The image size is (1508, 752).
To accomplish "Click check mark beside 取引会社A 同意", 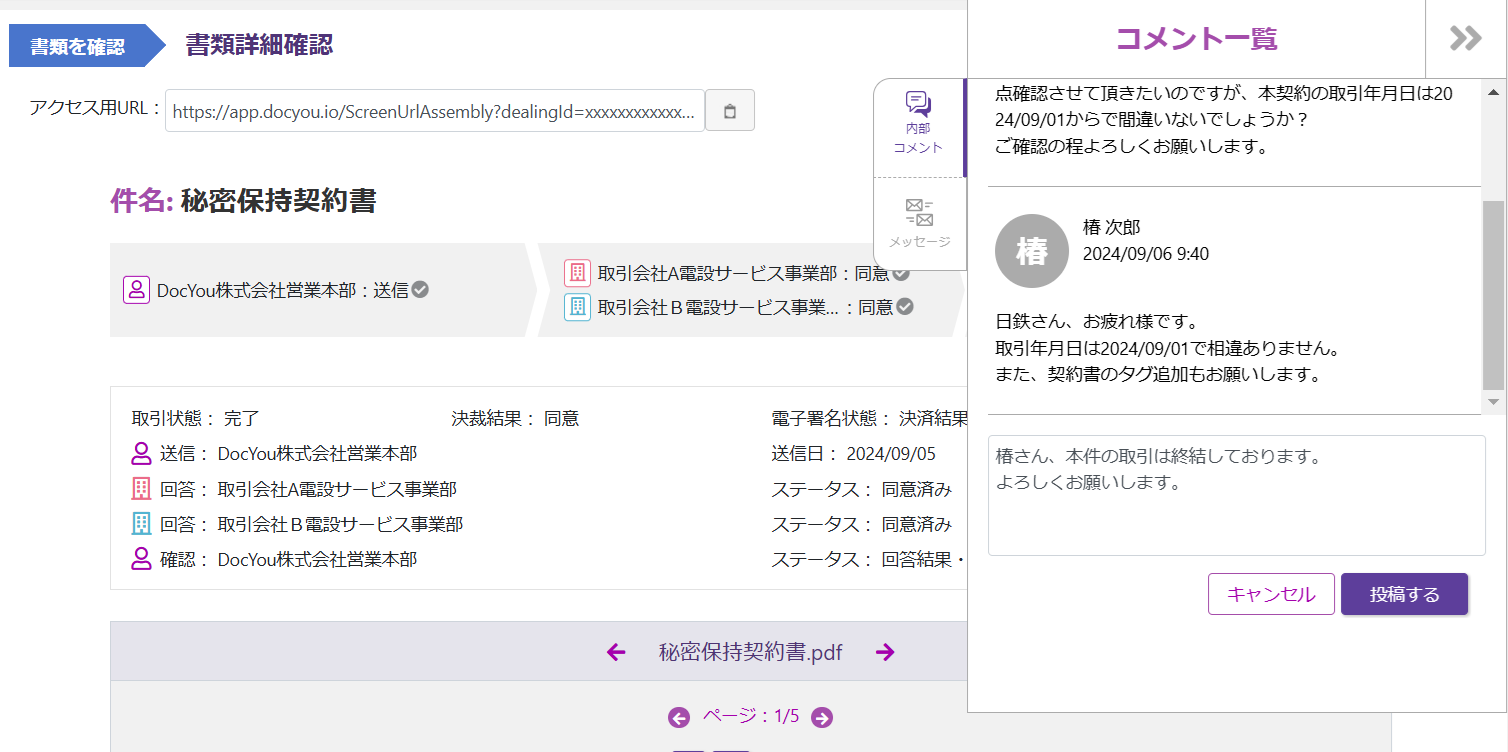I will 901,273.
